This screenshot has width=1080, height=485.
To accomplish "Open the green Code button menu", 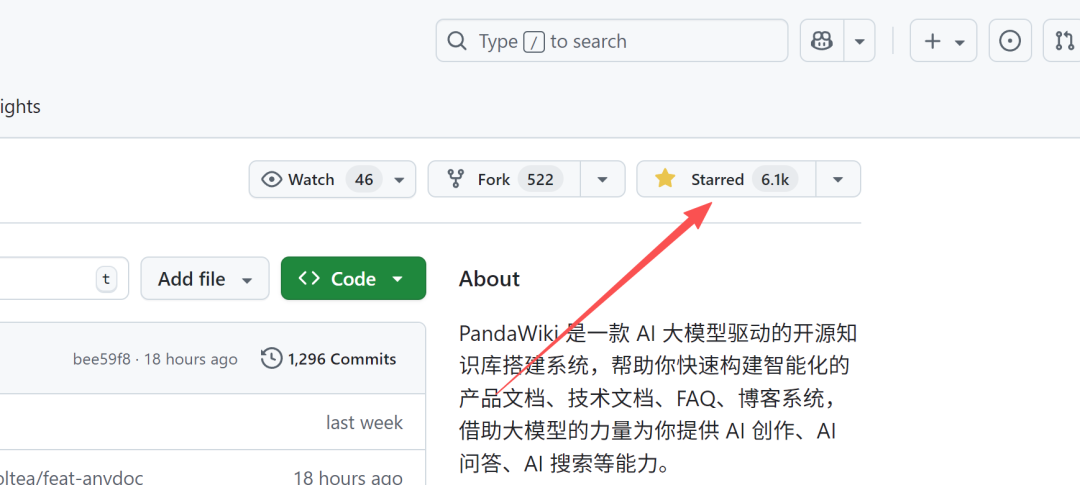I will click(353, 279).
